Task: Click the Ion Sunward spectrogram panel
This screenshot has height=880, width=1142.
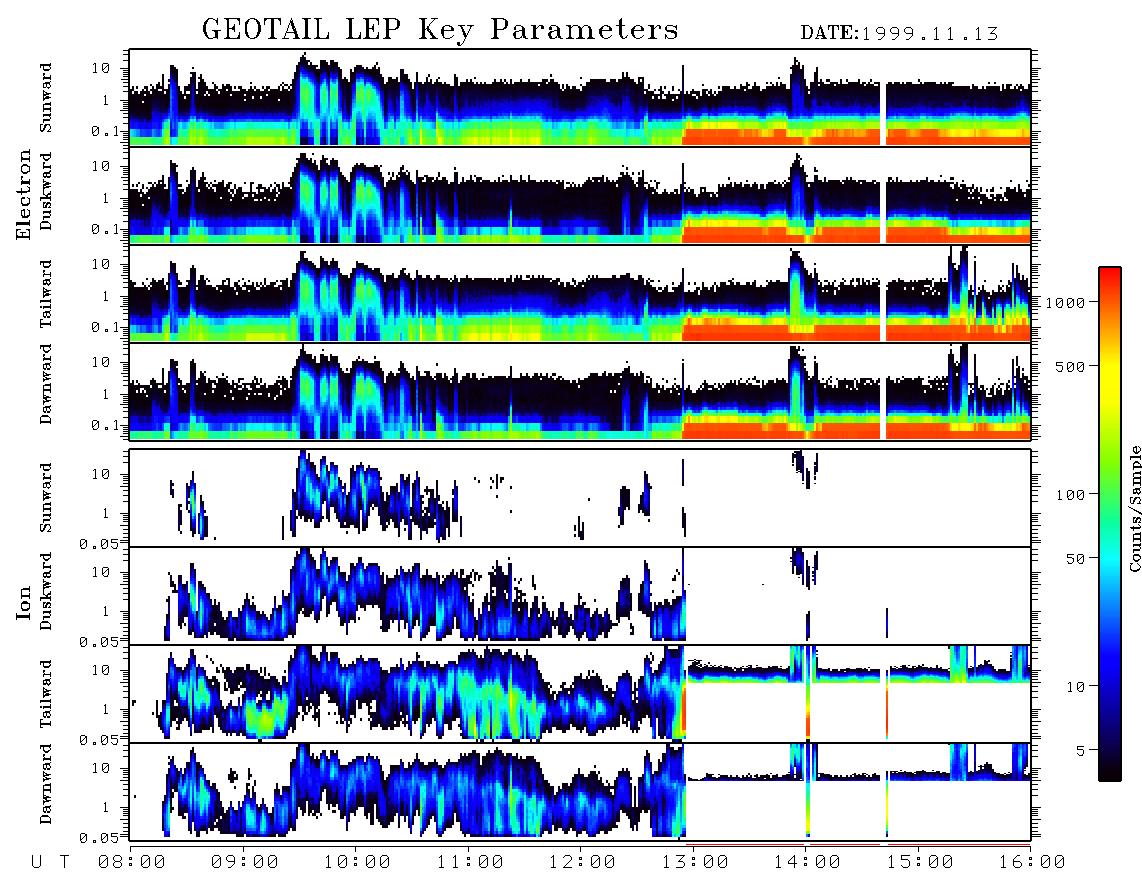Action: (580, 498)
